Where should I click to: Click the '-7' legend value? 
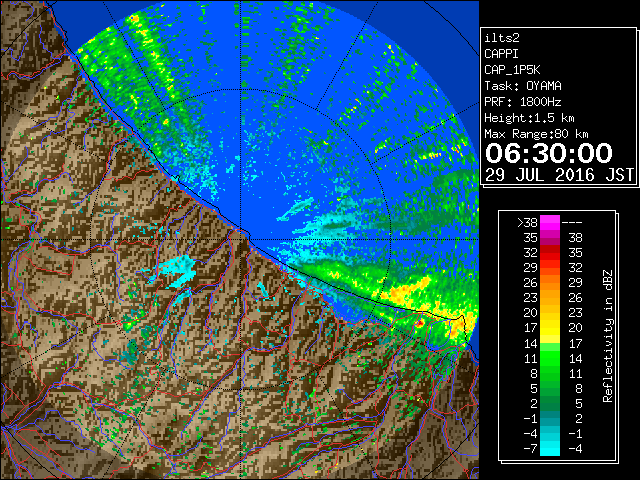531,448
